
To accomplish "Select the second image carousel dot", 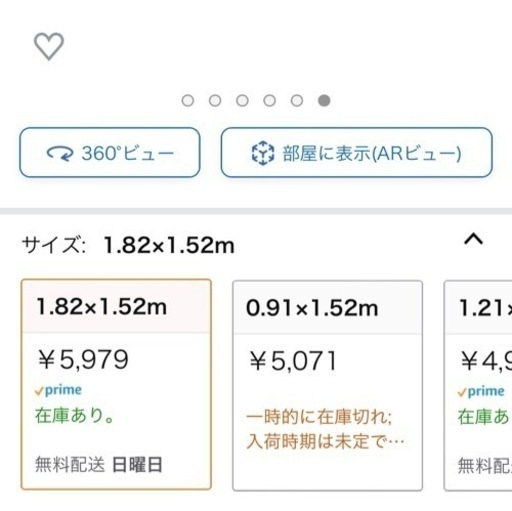I will click(x=215, y=100).
